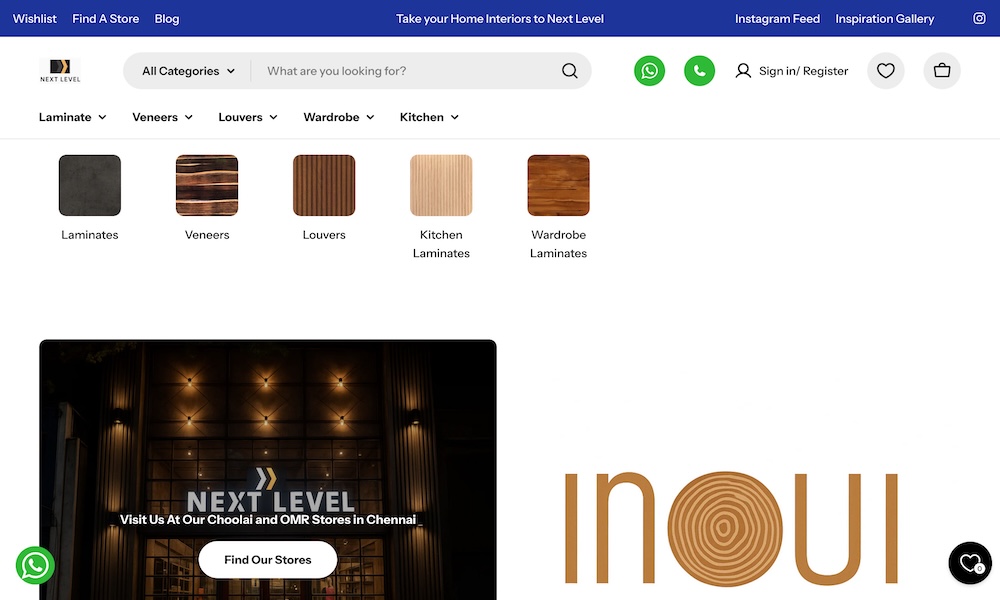Open floating wishlist heart button

coord(969,563)
